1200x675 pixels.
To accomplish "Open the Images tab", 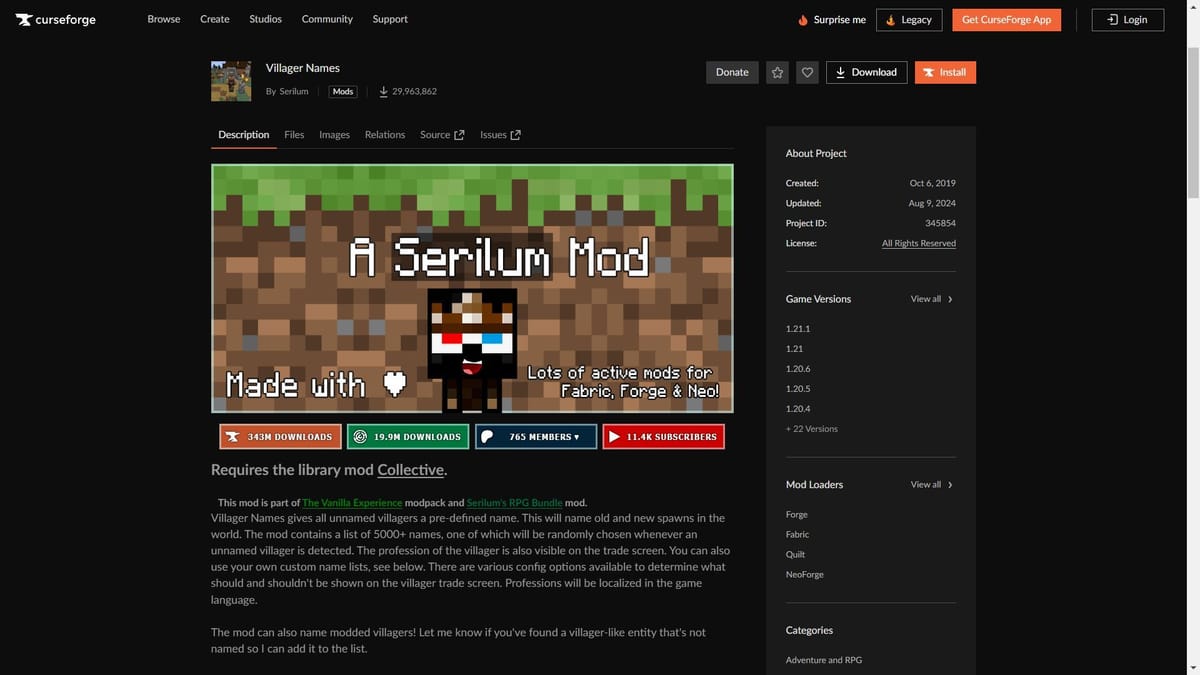I will (x=334, y=134).
